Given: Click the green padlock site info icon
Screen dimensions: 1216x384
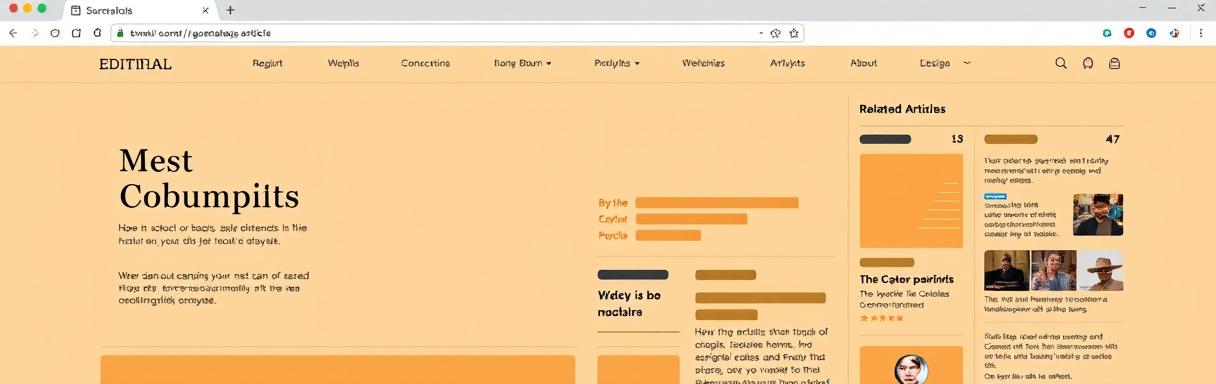Looking at the screenshot, I should click(x=119, y=33).
